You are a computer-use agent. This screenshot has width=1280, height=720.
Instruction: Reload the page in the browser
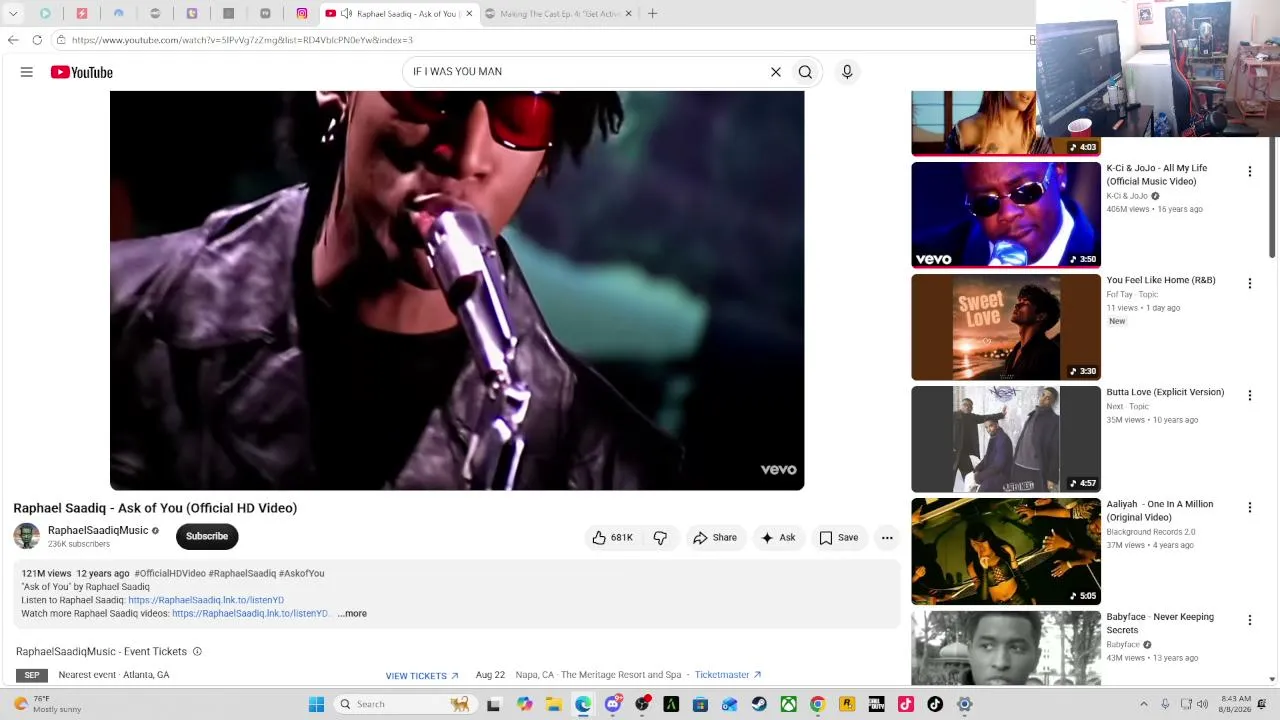click(37, 40)
